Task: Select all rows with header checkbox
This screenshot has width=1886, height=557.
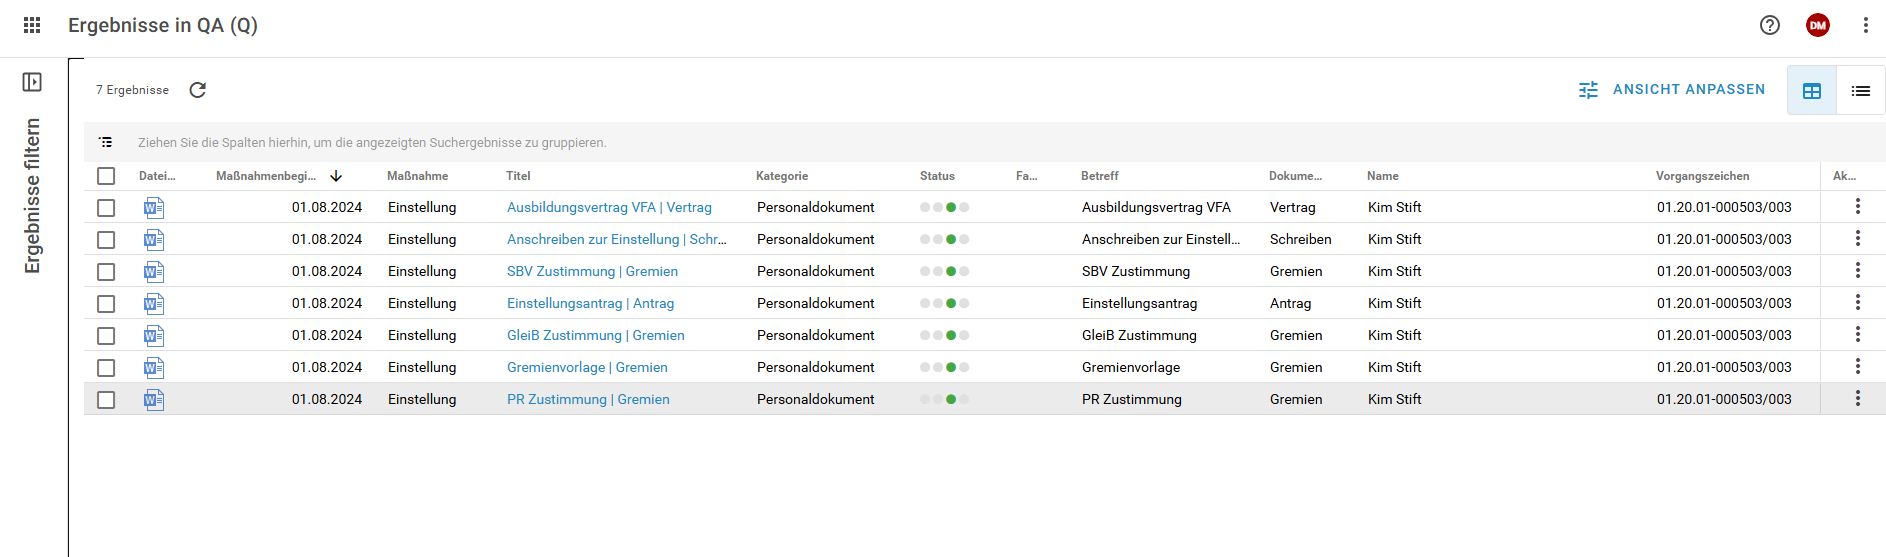Action: [106, 176]
